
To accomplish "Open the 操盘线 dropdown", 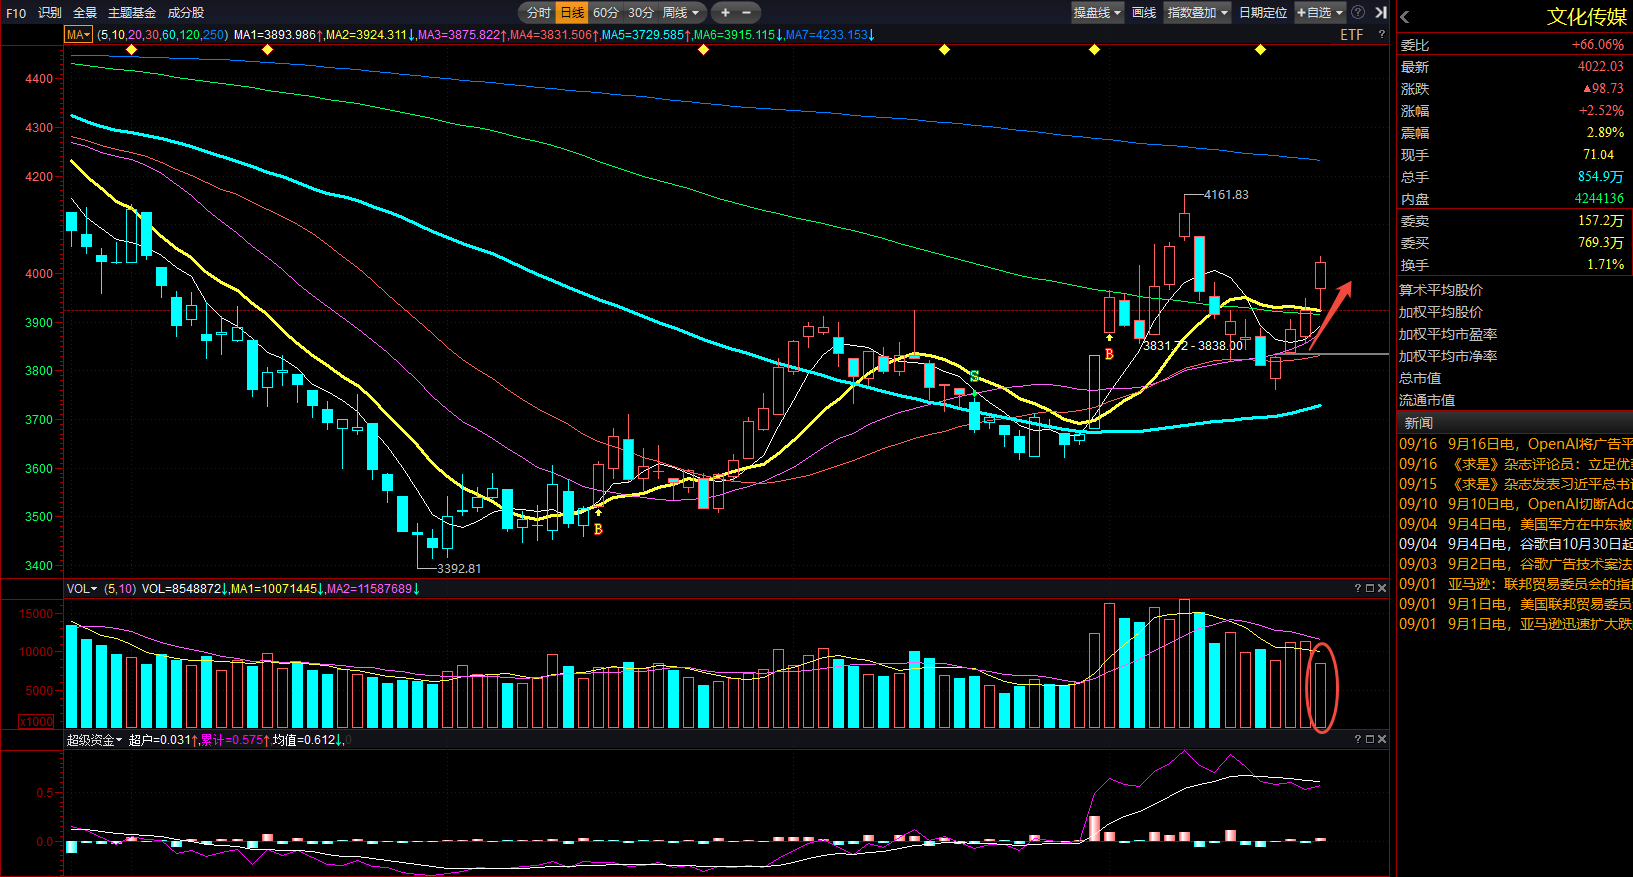I will [1097, 12].
